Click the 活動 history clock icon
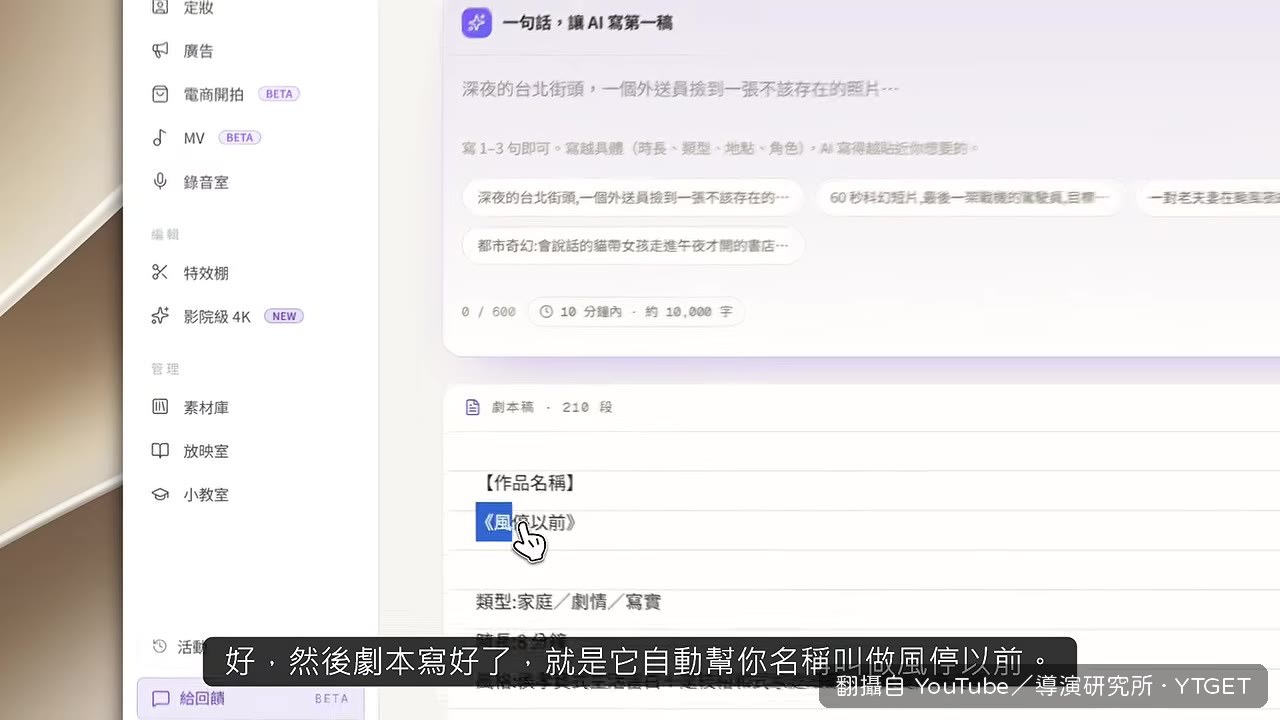Viewport: 1280px width, 720px height. (160, 646)
